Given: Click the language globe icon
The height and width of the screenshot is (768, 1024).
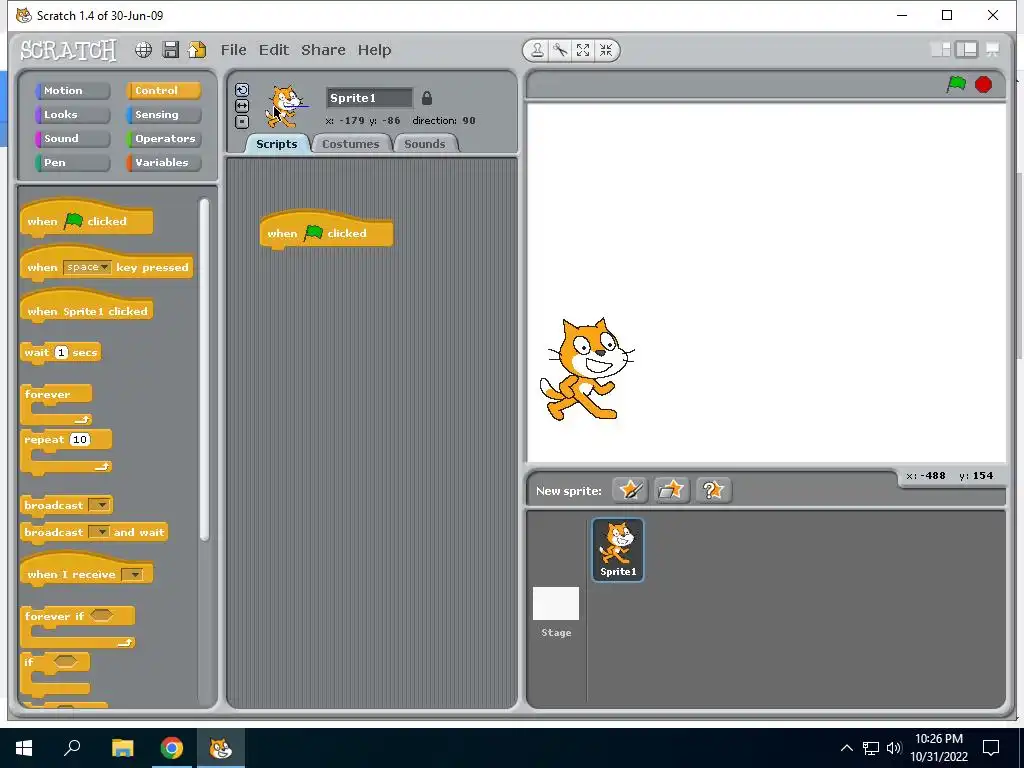Looking at the screenshot, I should point(144,50).
